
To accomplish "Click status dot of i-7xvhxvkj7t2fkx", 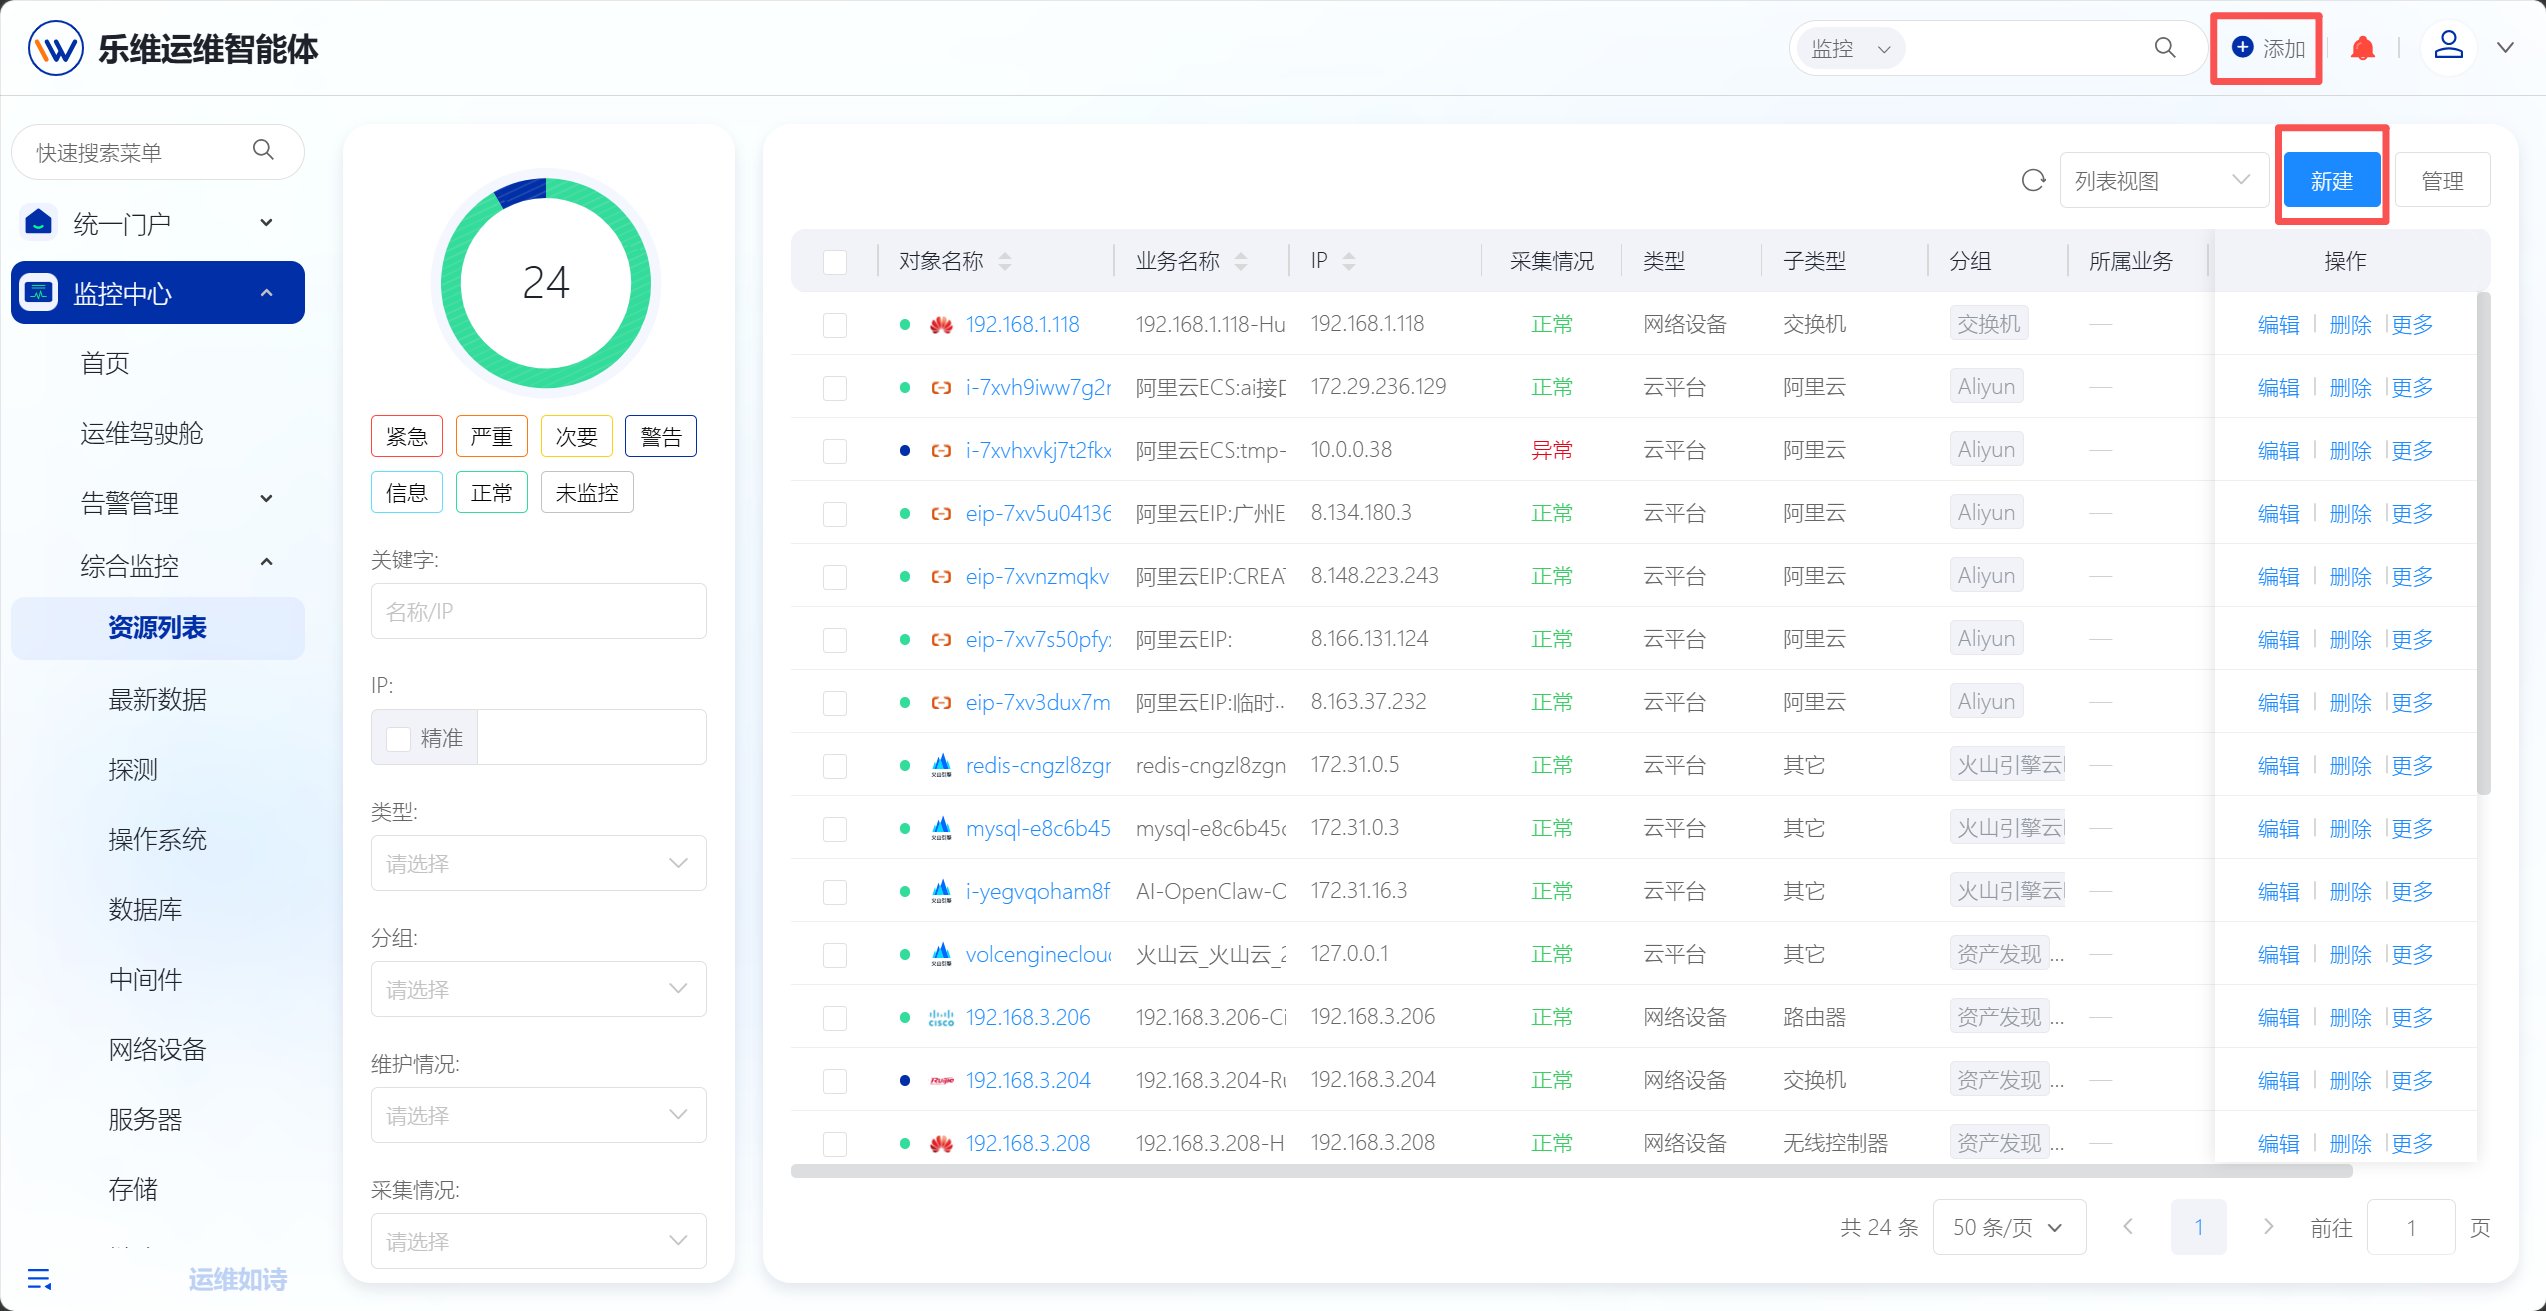I will (905, 451).
